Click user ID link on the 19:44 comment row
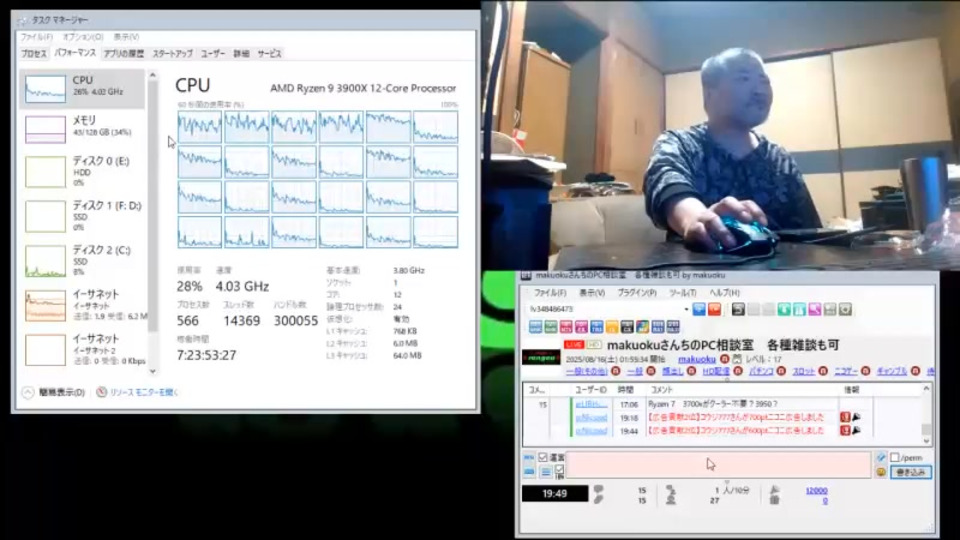This screenshot has width=960, height=540. point(591,431)
